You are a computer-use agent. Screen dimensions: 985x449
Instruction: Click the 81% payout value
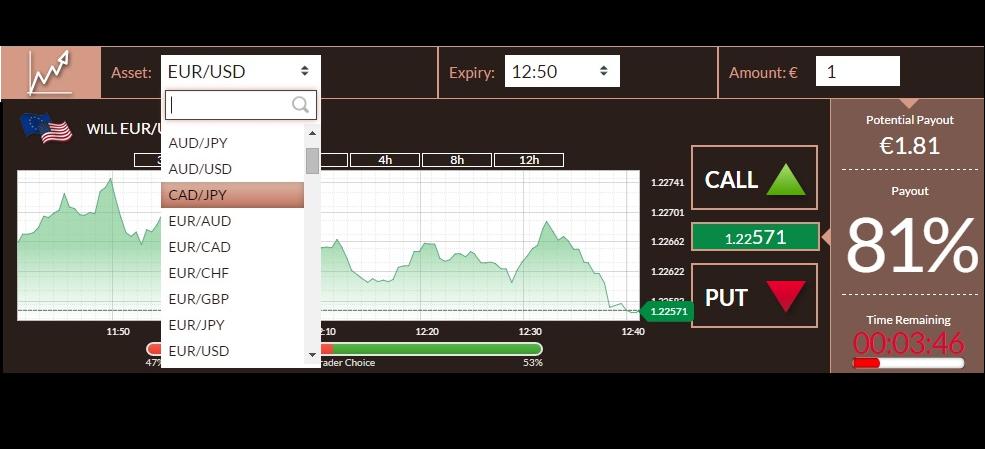pos(910,246)
